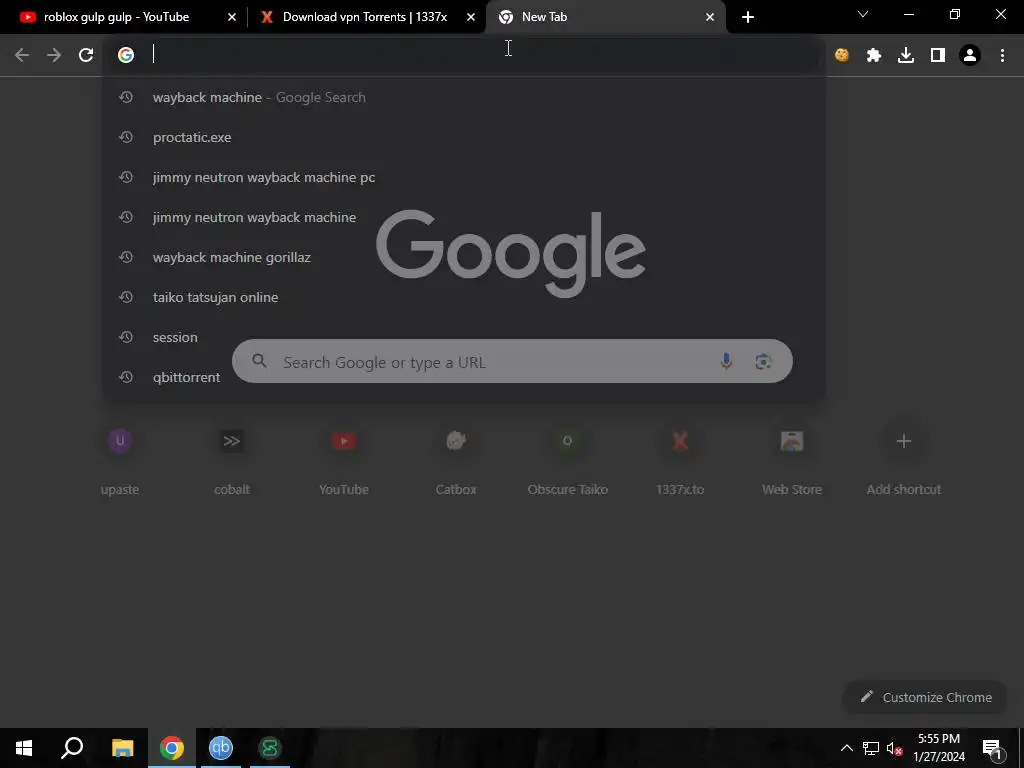
Task: Open qBittorrent from the taskbar
Action: (221, 748)
